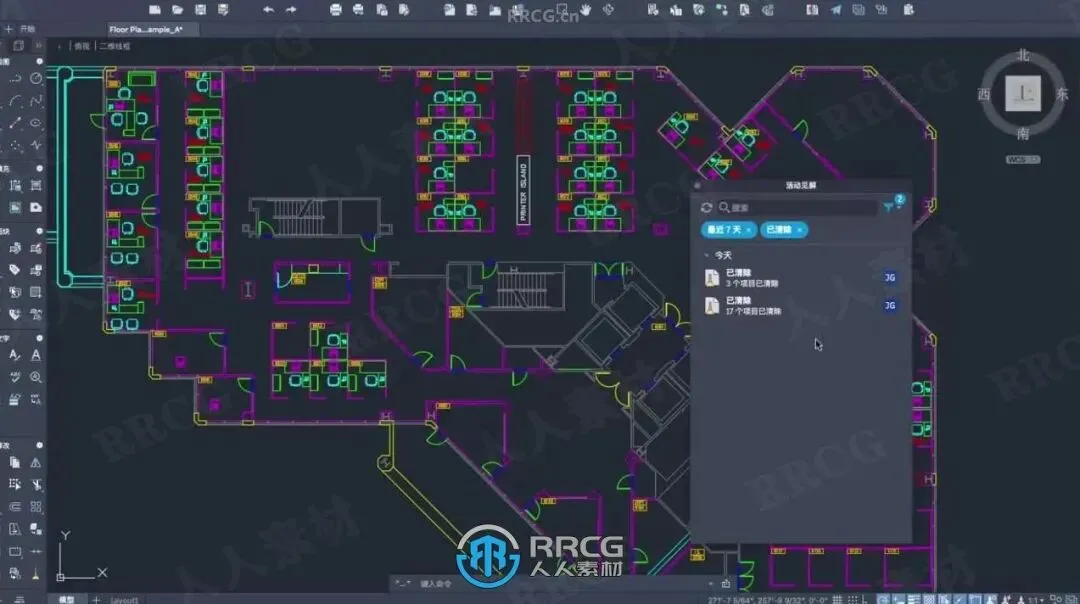Switch to the 模型 model tab
The height and width of the screenshot is (604, 1080).
66,599
